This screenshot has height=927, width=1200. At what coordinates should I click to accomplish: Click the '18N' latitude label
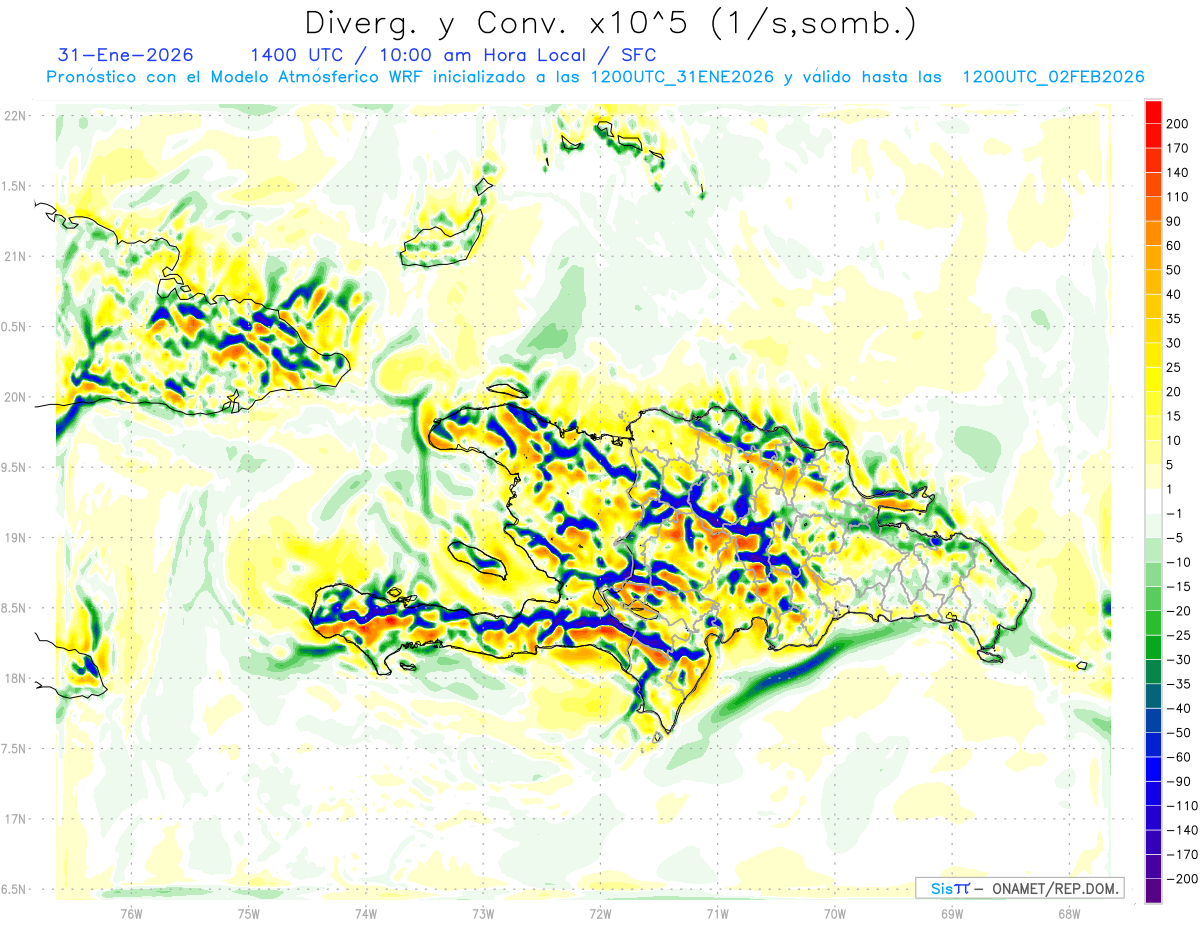point(15,678)
